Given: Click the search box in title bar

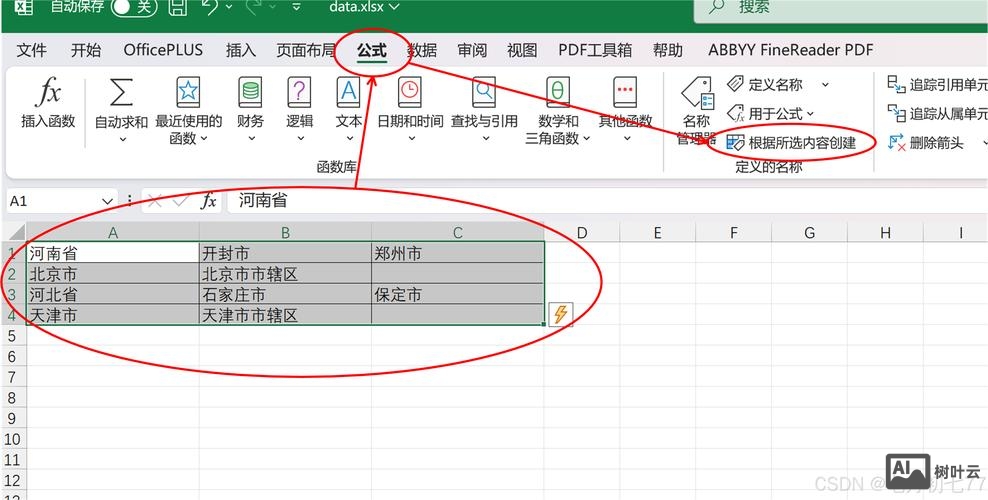Looking at the screenshot, I should pyautogui.click(x=841, y=9).
